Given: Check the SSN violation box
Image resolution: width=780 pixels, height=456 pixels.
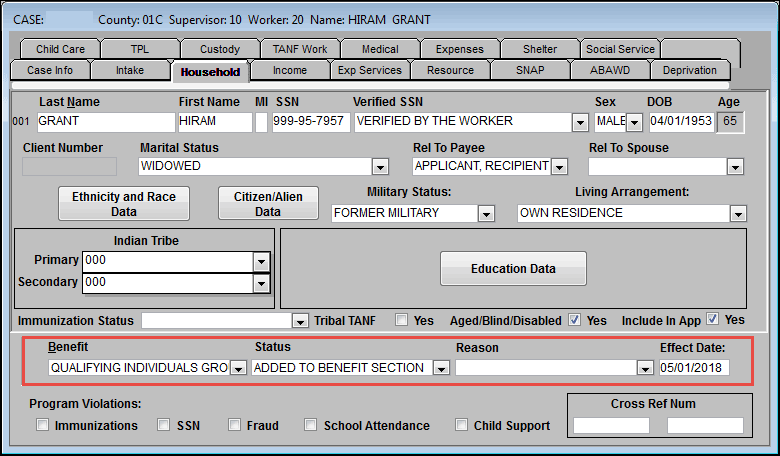Looking at the screenshot, I should 163,425.
